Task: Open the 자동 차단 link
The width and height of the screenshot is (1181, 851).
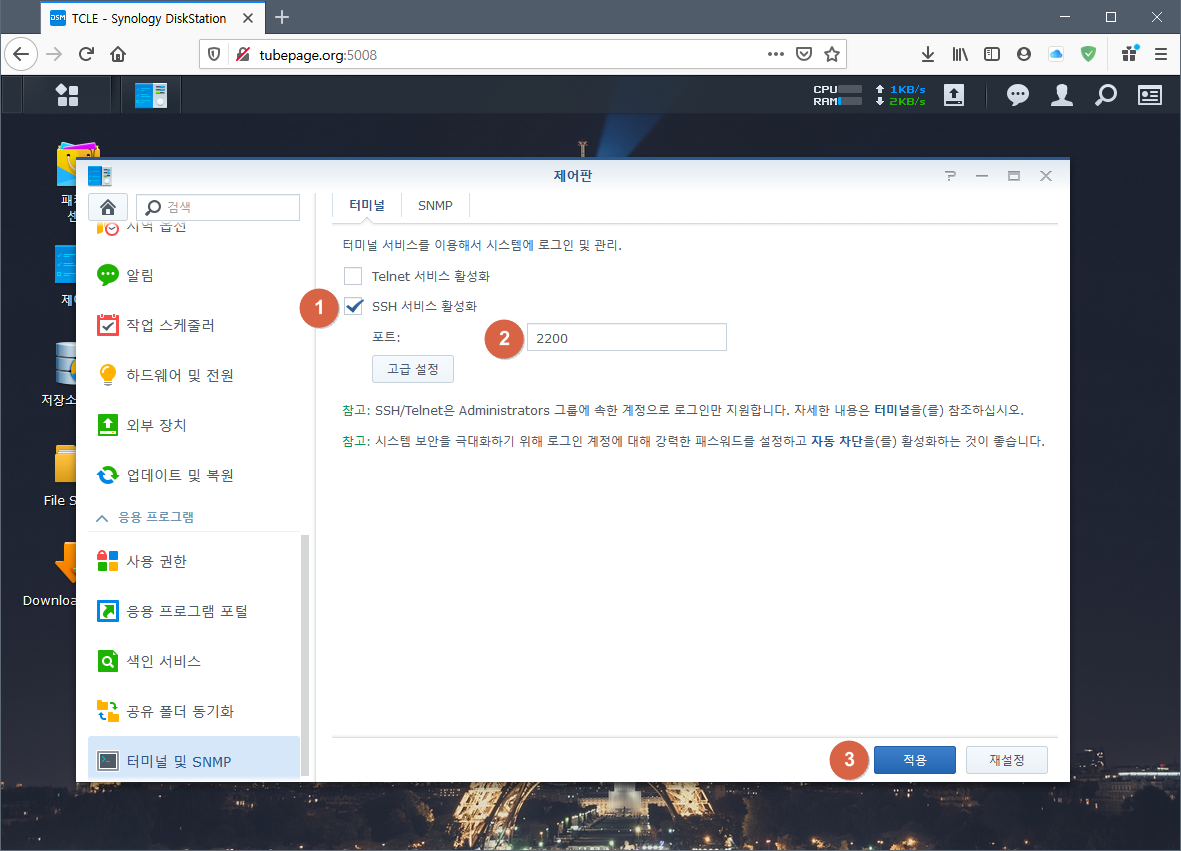Action: [837, 441]
